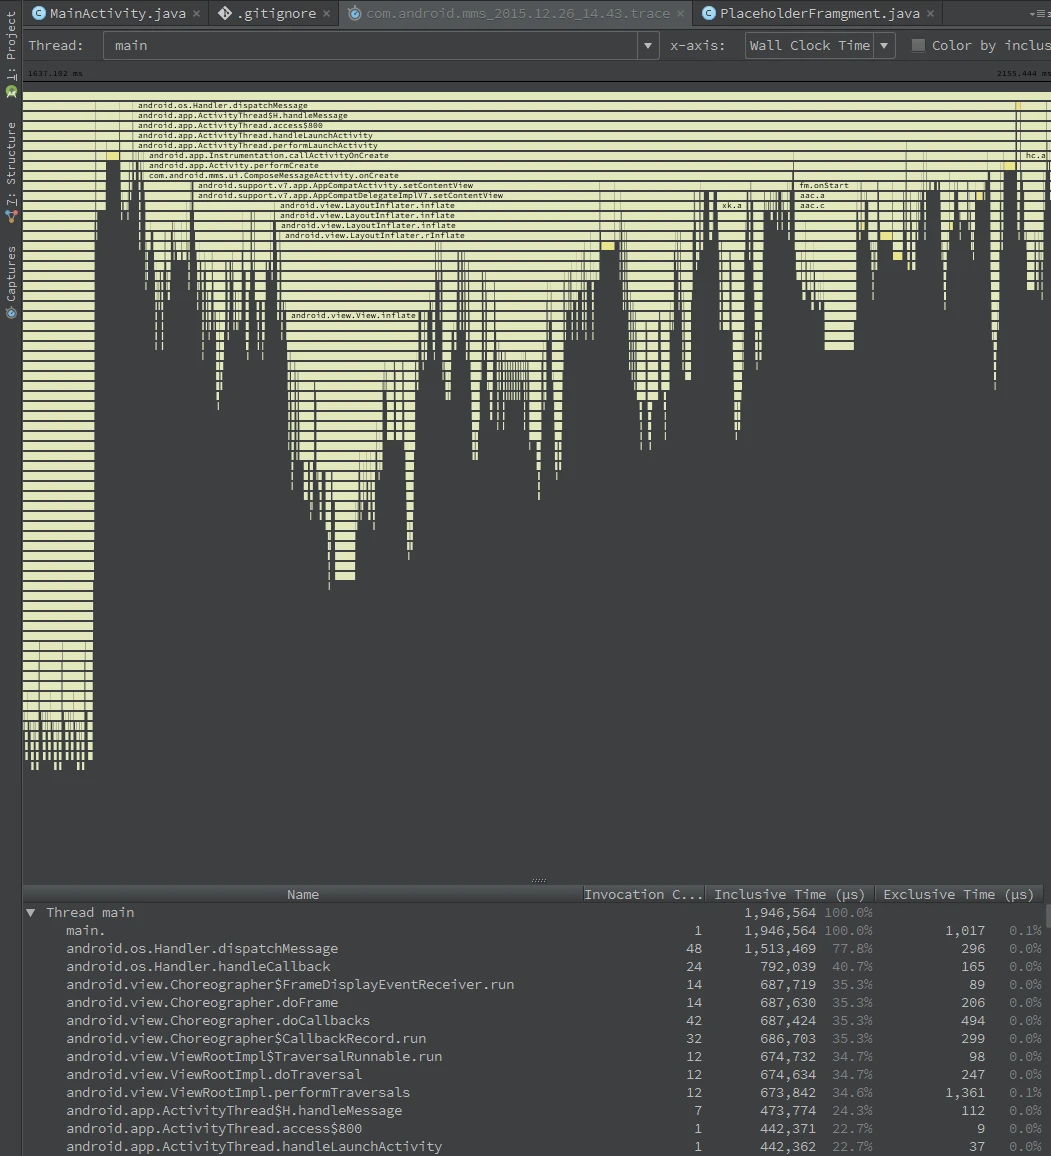This screenshot has width=1051, height=1156.
Task: Open the editor tabs options icon top right
Action: [1040, 14]
